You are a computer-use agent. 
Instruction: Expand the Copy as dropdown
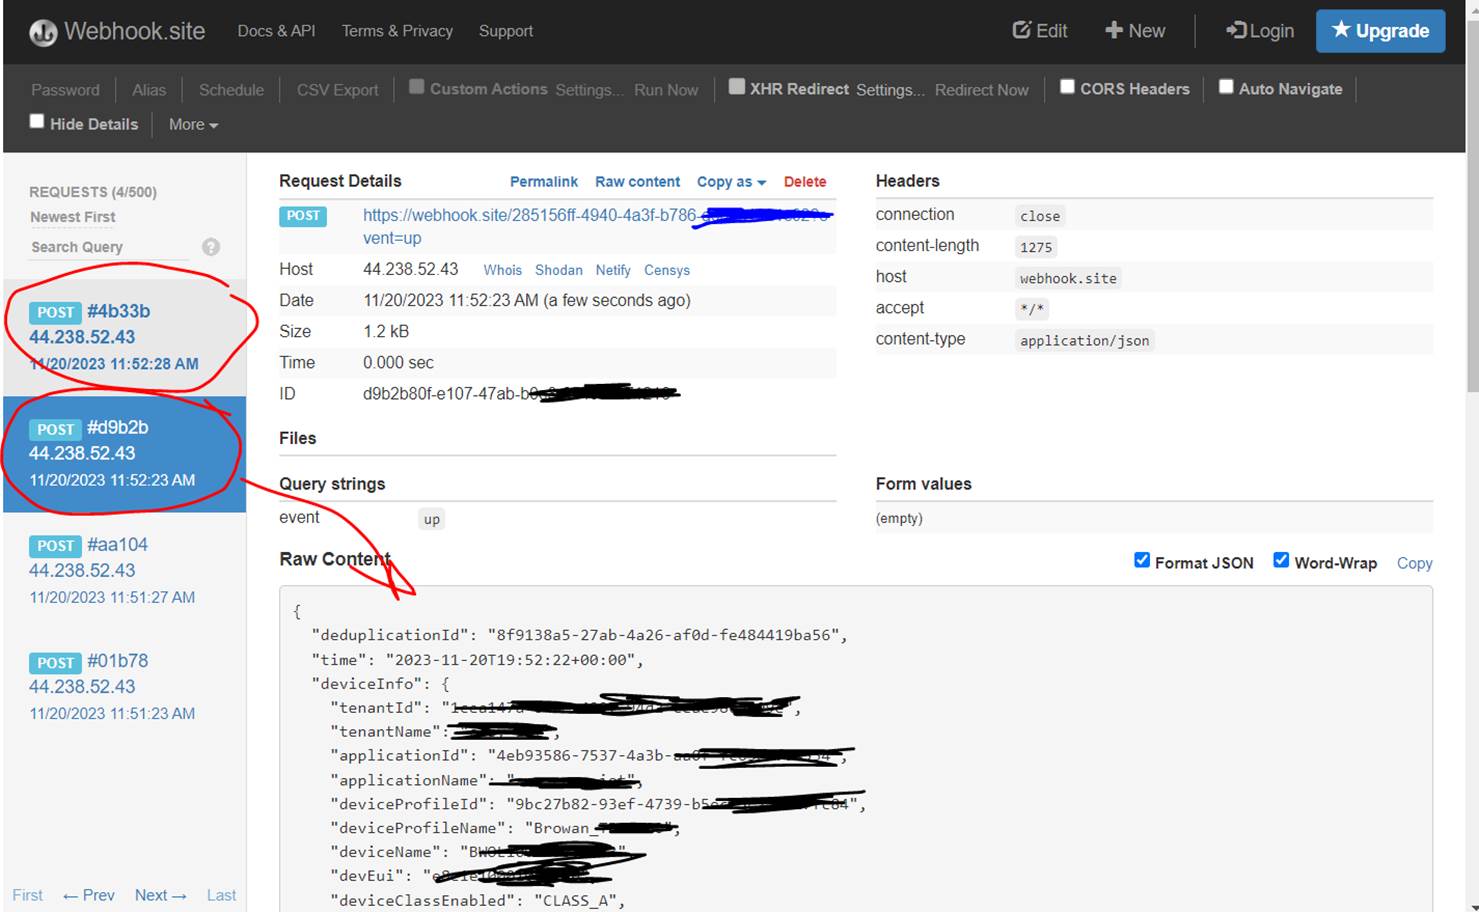coord(731,182)
